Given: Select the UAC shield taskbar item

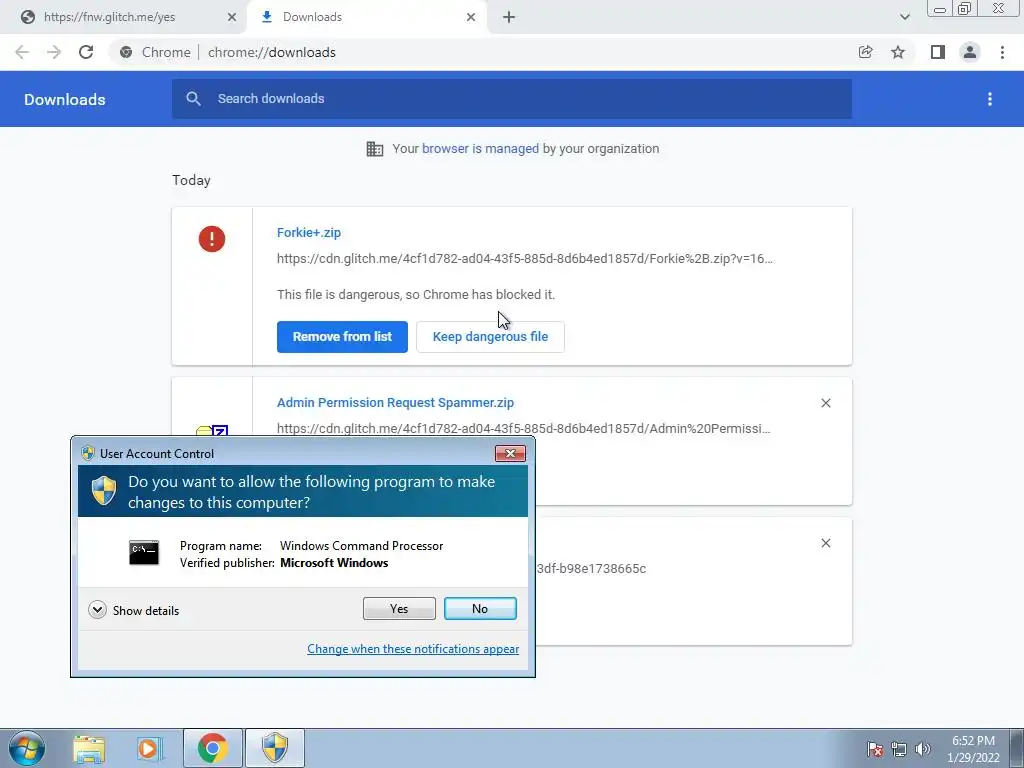Looking at the screenshot, I should 275,748.
